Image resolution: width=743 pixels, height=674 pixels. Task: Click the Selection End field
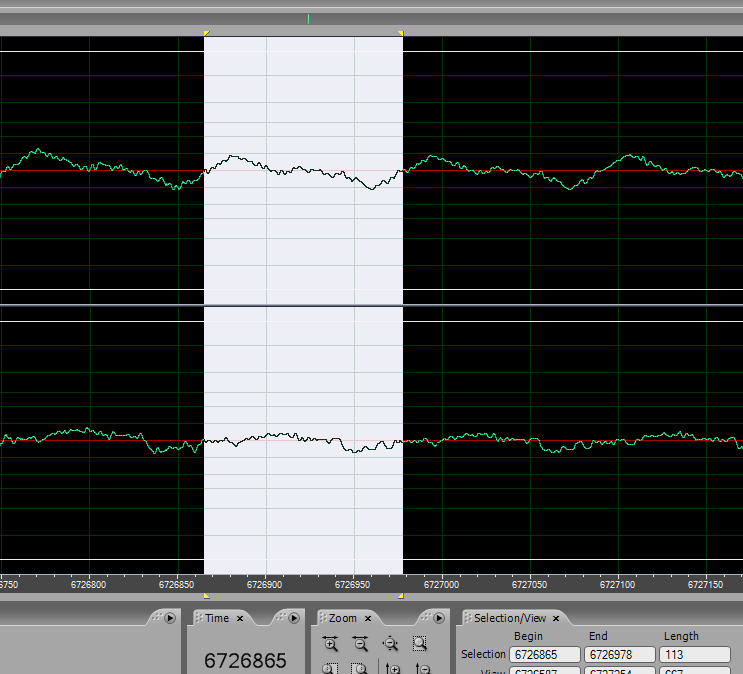click(621, 654)
